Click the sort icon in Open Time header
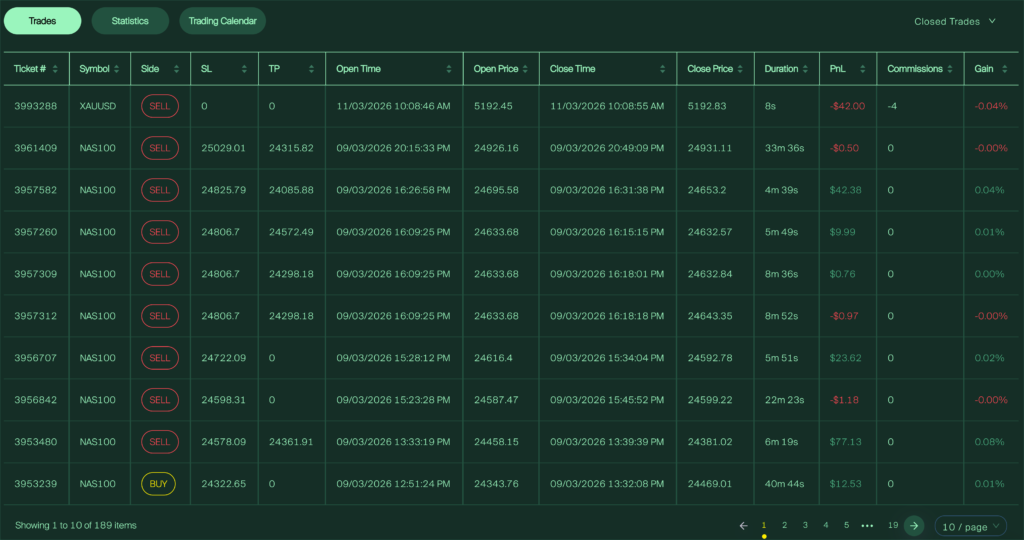 pyautogui.click(x=450, y=69)
